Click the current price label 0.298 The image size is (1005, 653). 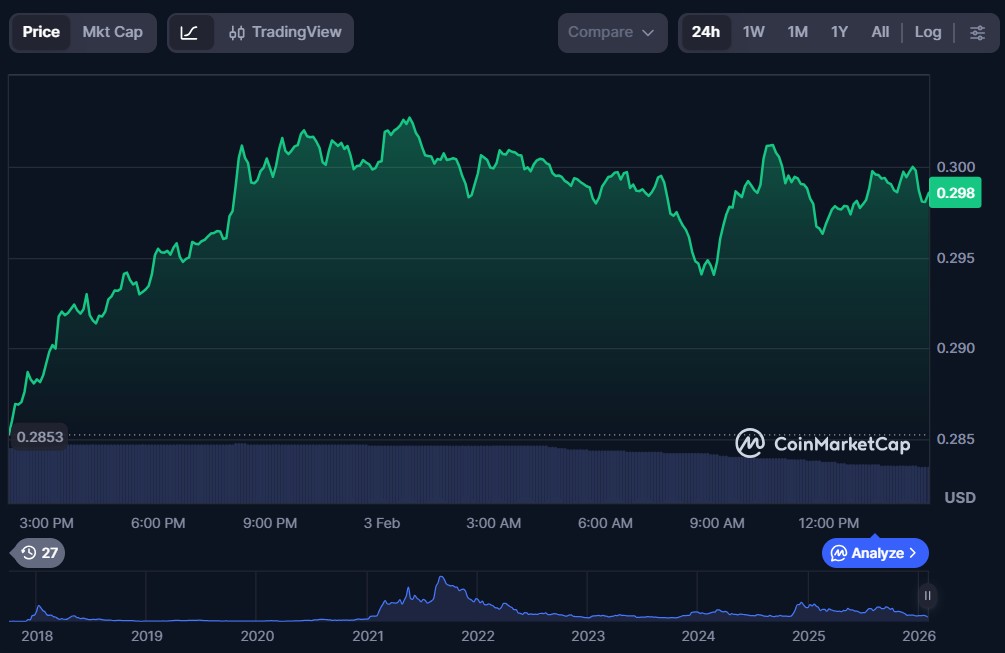pos(955,193)
